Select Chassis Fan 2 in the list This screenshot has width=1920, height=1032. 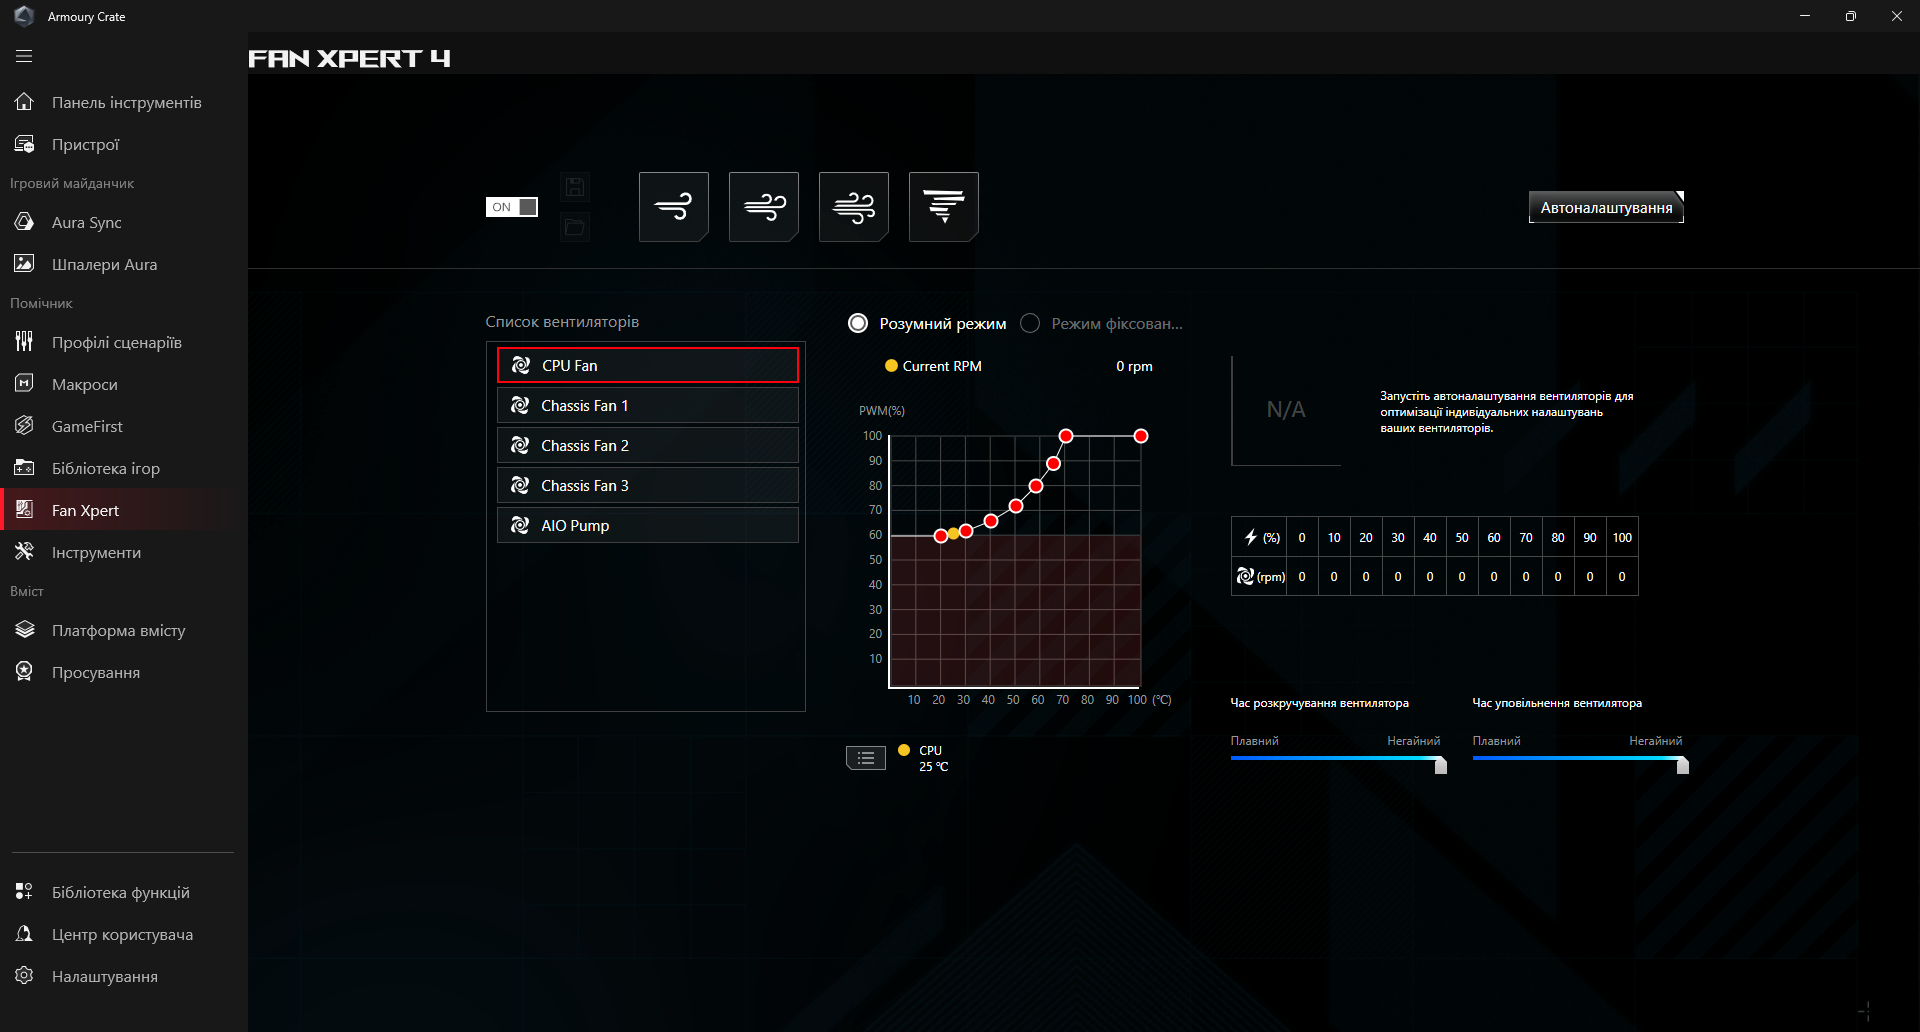(x=648, y=445)
